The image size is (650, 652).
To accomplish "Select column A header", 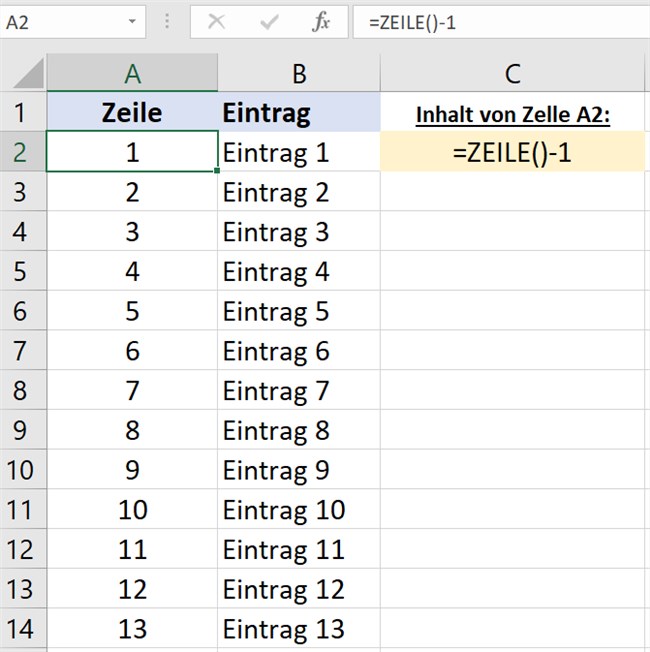I will (x=132, y=73).
